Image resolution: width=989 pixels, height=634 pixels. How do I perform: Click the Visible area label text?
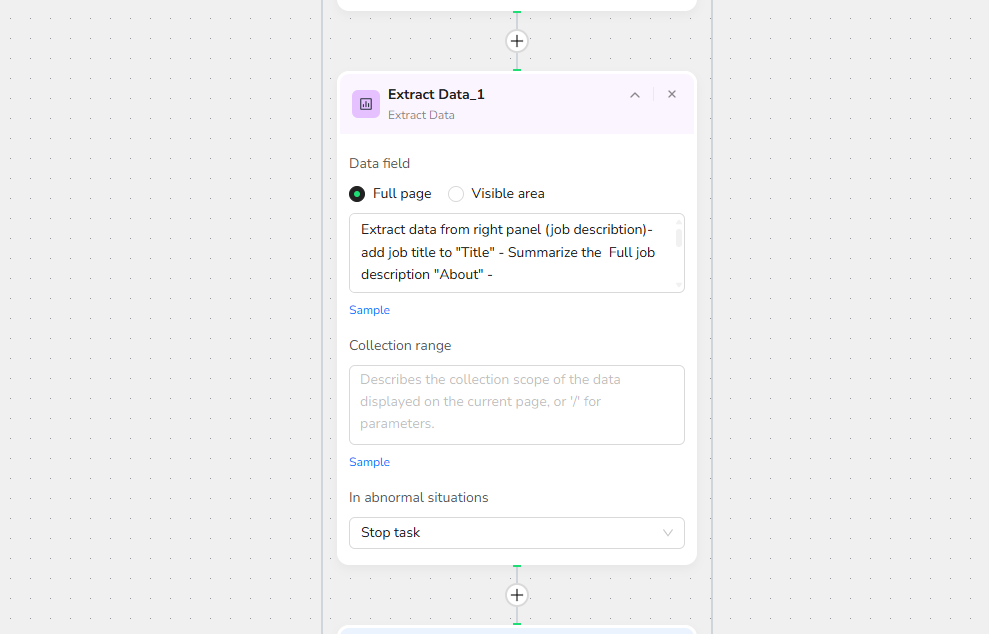(x=508, y=194)
